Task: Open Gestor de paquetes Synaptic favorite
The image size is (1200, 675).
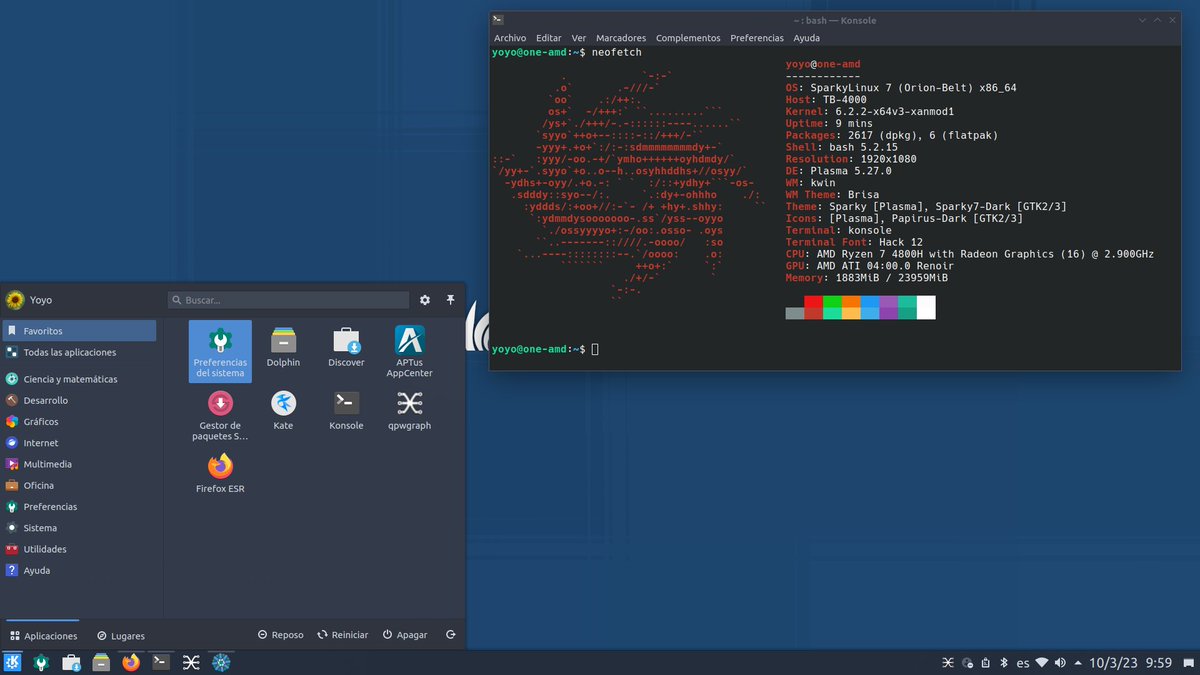Action: (220, 414)
